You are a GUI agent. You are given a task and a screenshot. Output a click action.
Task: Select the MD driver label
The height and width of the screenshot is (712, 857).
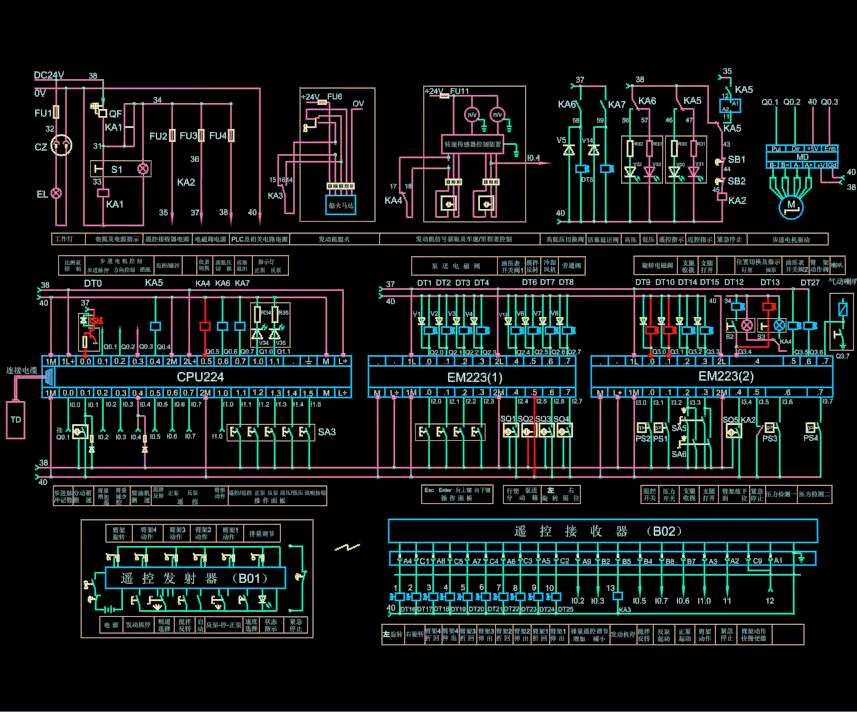(x=802, y=157)
